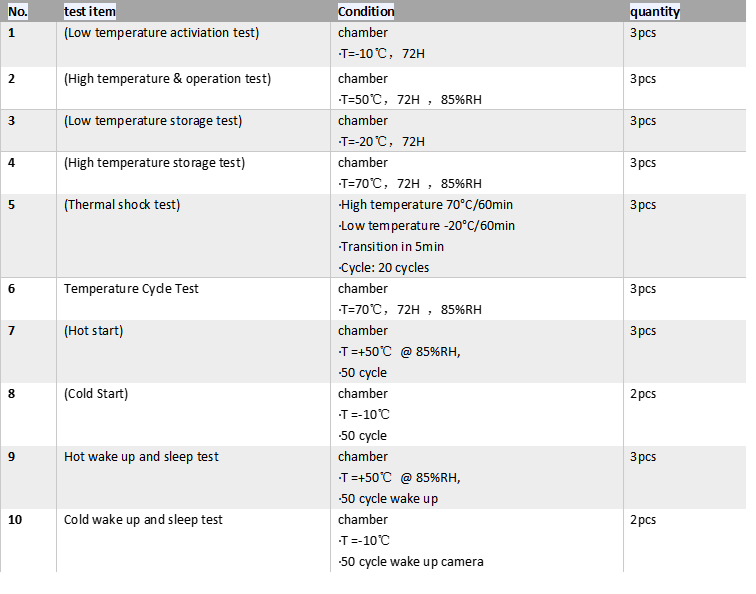Click Cold wake up and sleep test cell

143,520
